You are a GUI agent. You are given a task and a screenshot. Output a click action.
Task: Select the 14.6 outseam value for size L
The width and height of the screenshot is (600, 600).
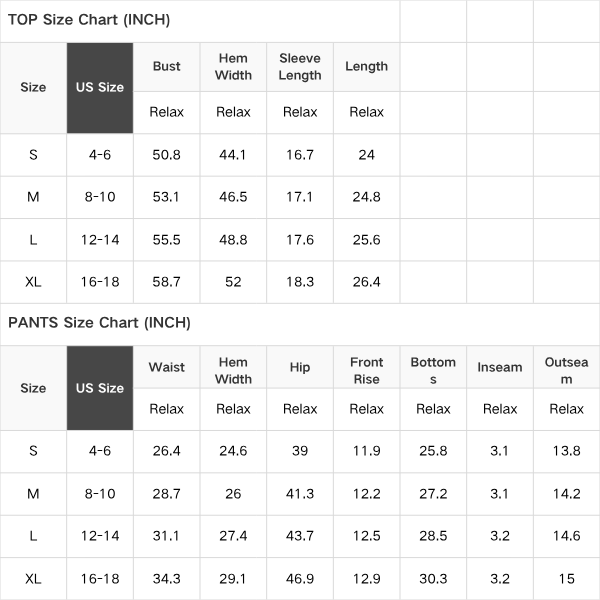pos(566,536)
